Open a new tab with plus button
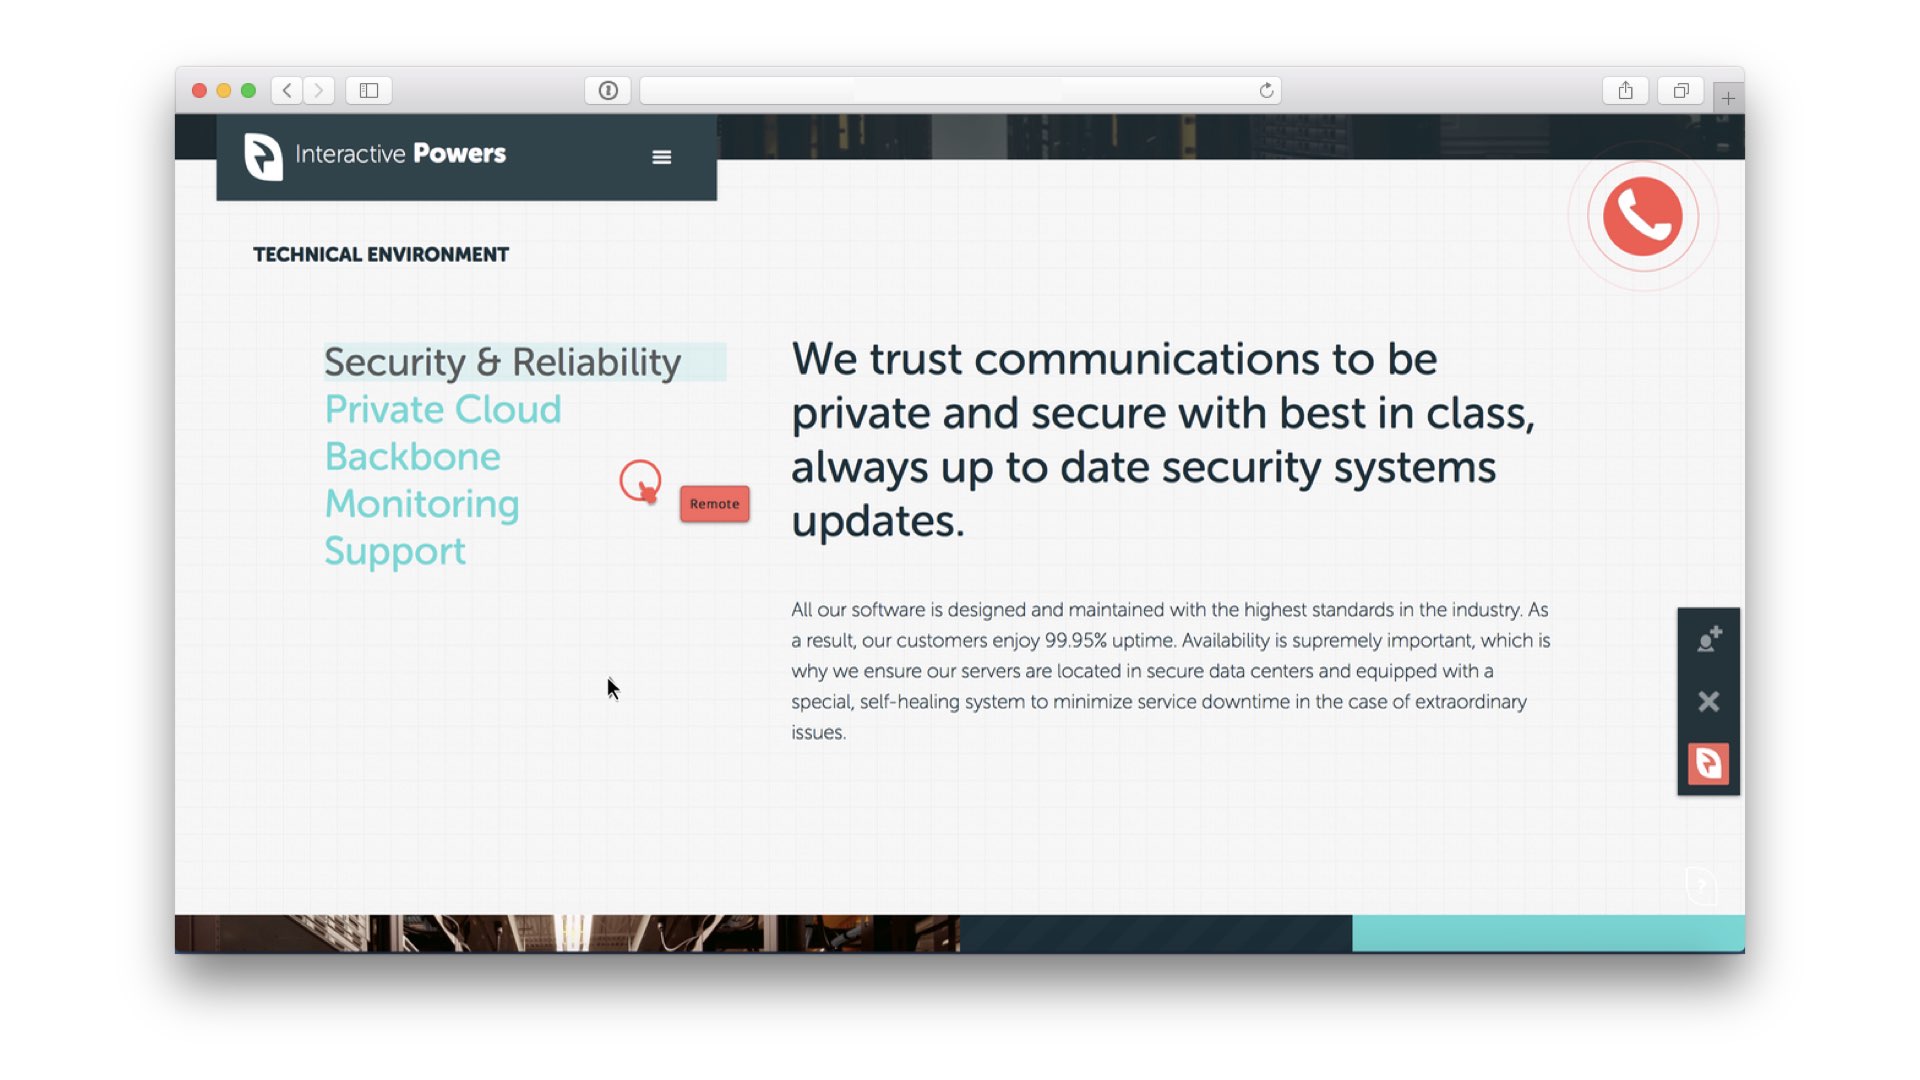This screenshot has height=1080, width=1920. click(1728, 98)
